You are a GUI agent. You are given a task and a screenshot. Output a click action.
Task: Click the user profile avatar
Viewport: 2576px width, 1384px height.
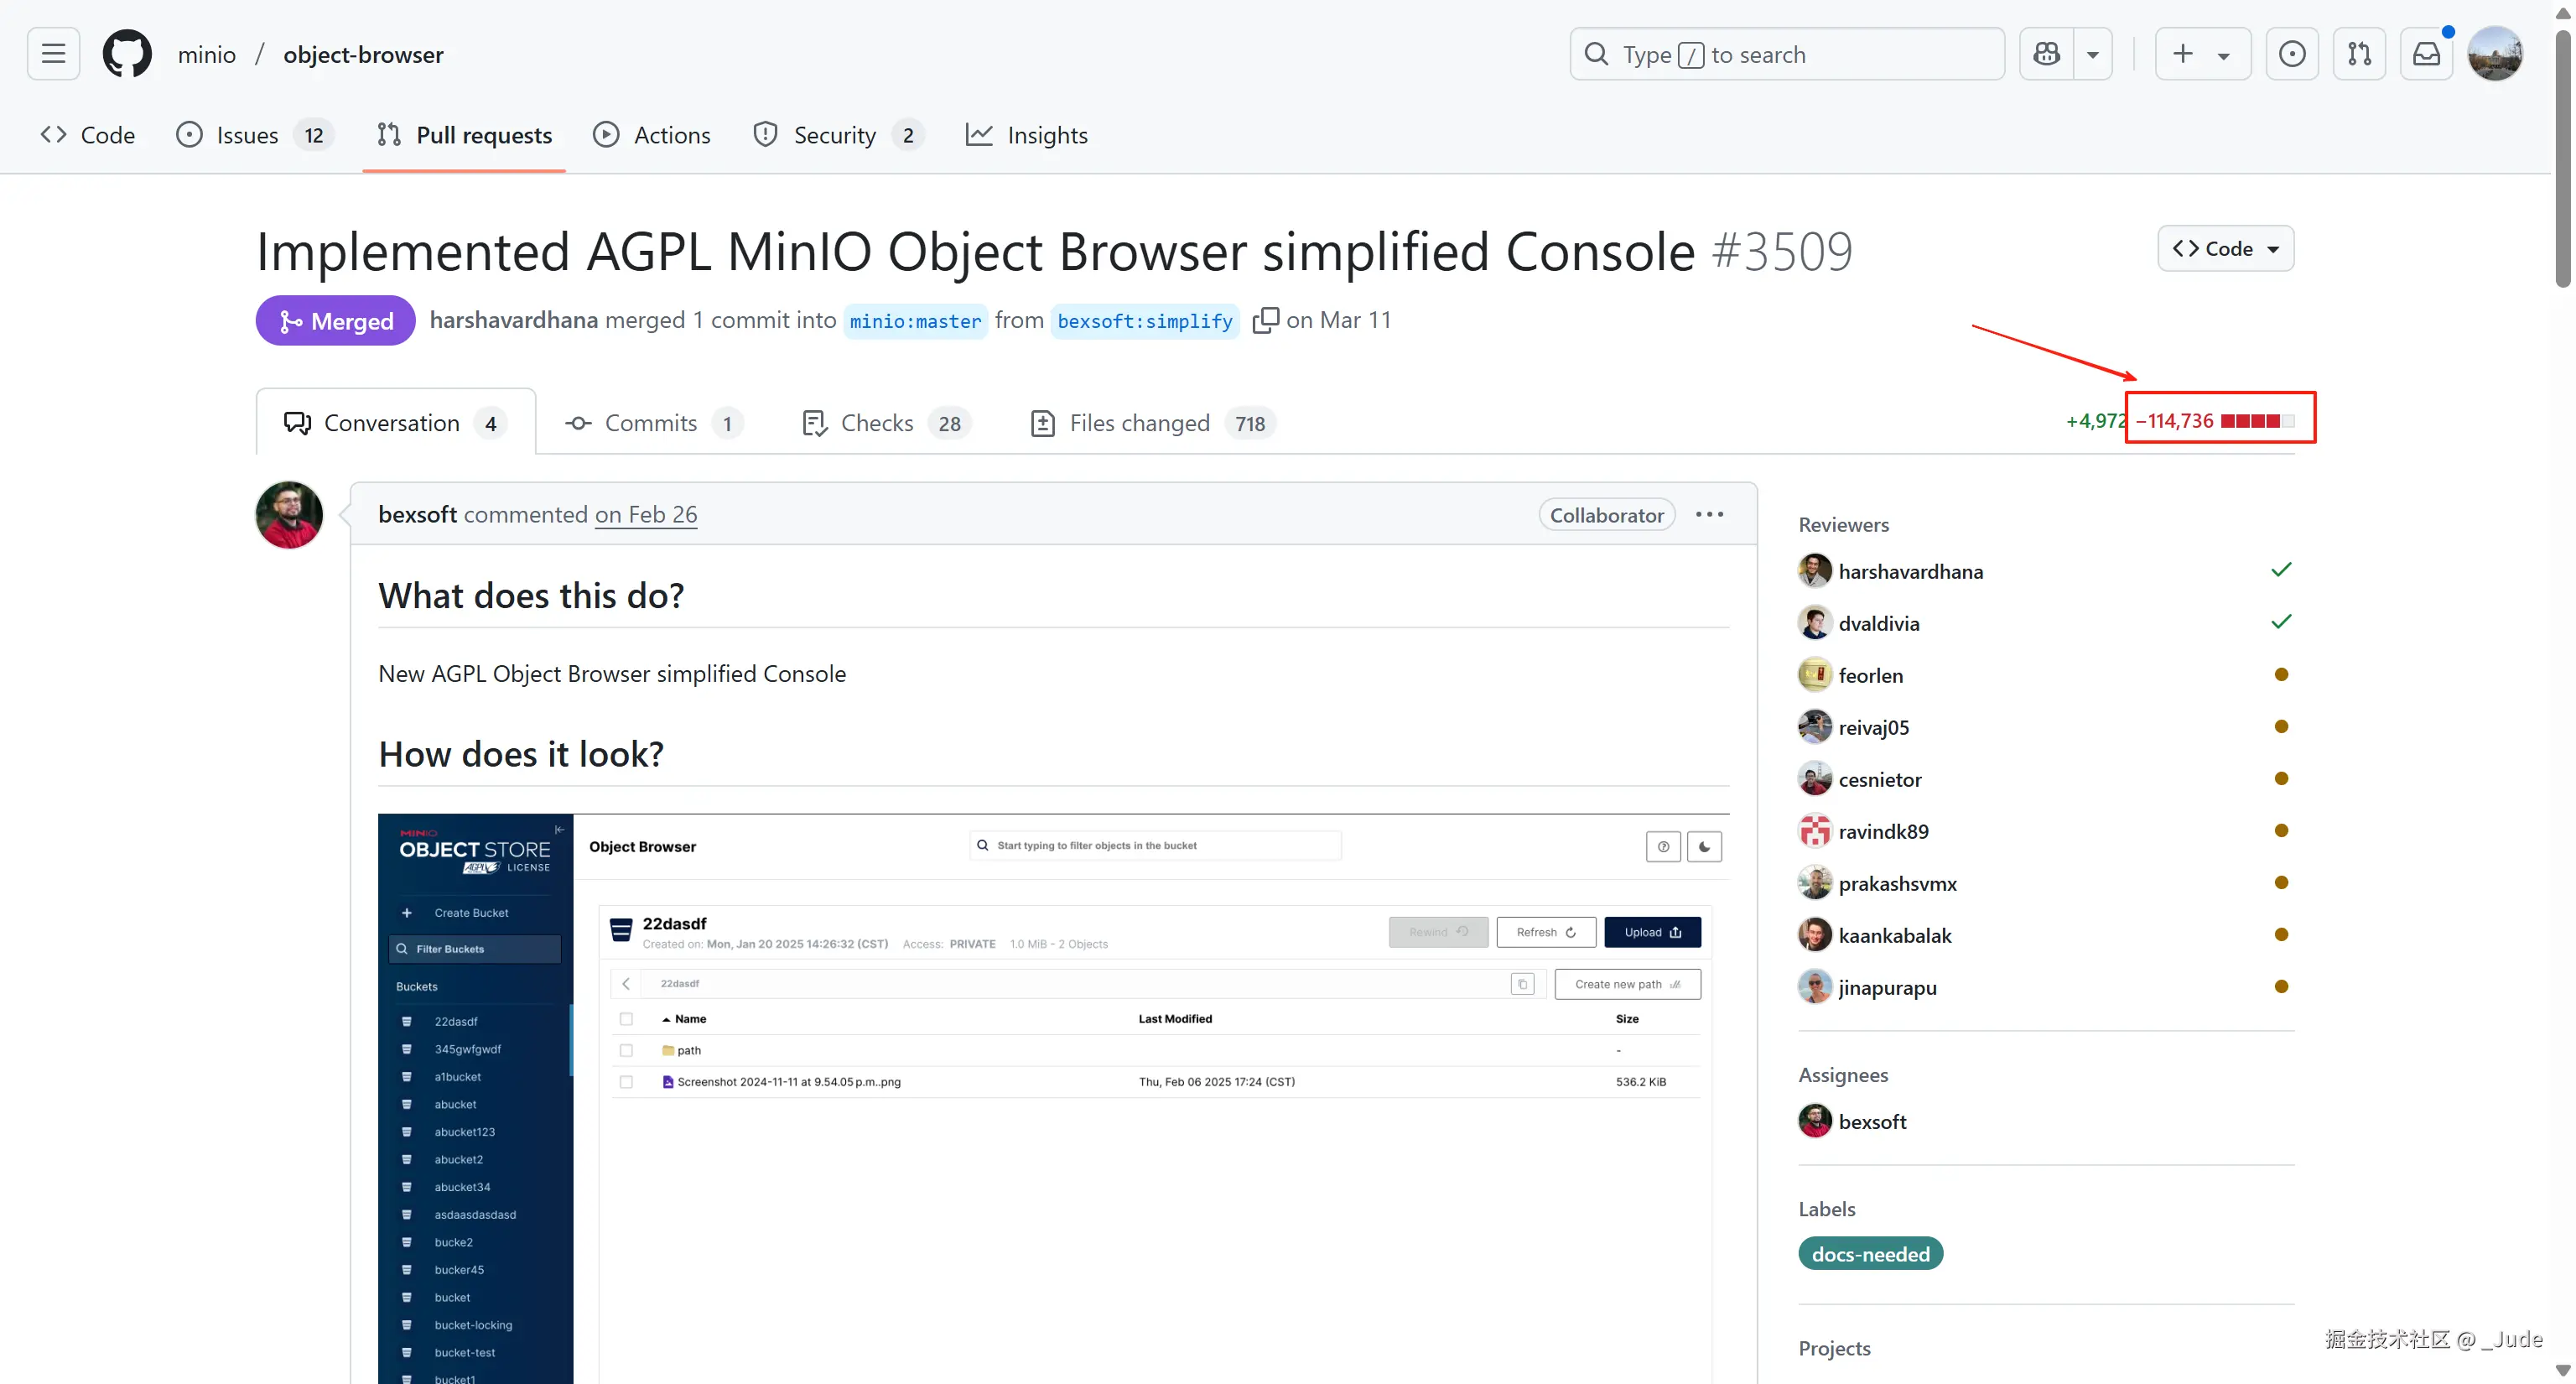2494,54
